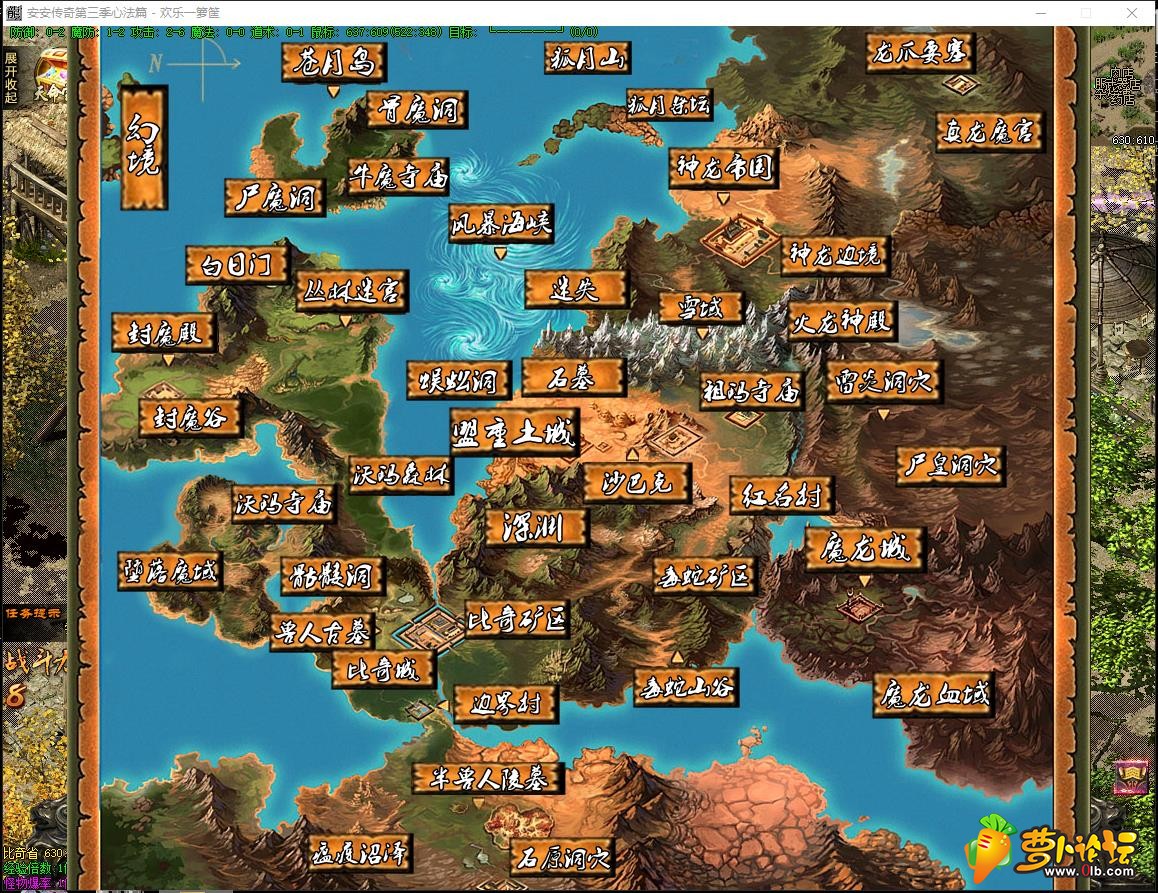Select the 兽人古墓 sign
Viewport: 1158px width, 893px height.
click(323, 632)
